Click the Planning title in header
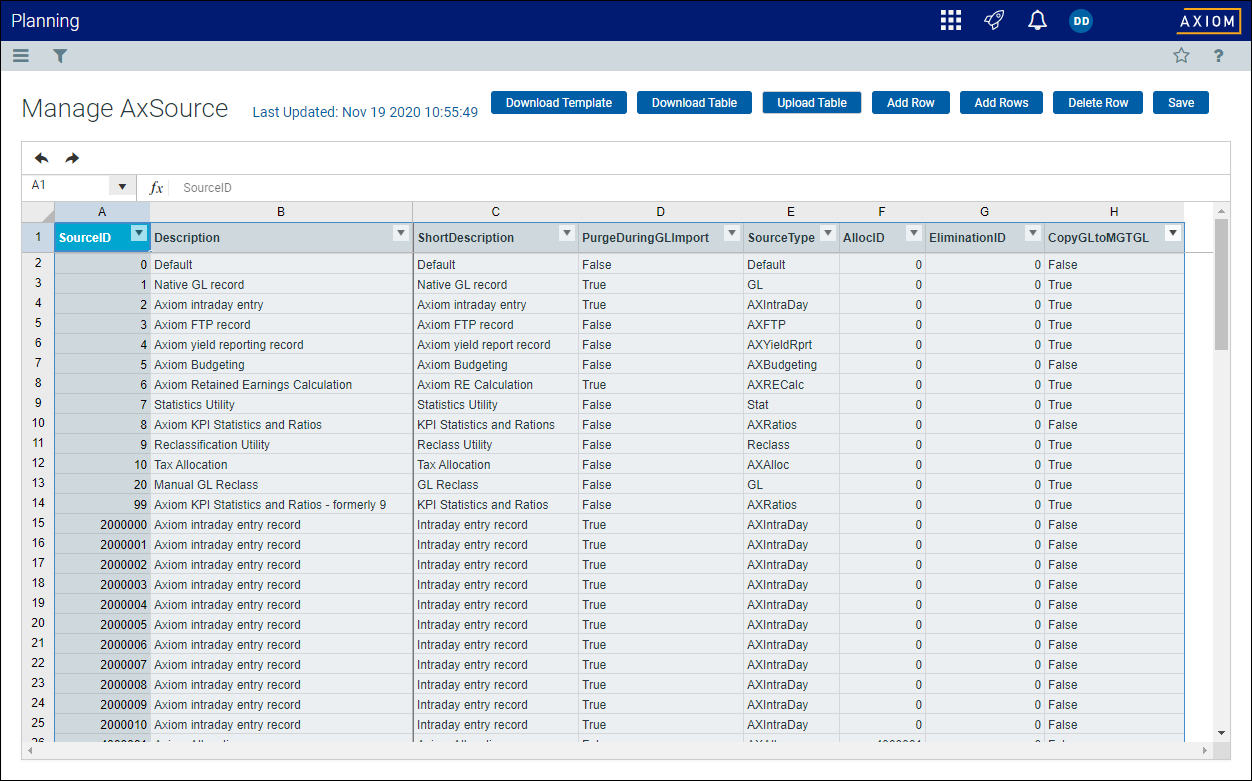Screen dimensions: 1252x781 click(x=45, y=21)
